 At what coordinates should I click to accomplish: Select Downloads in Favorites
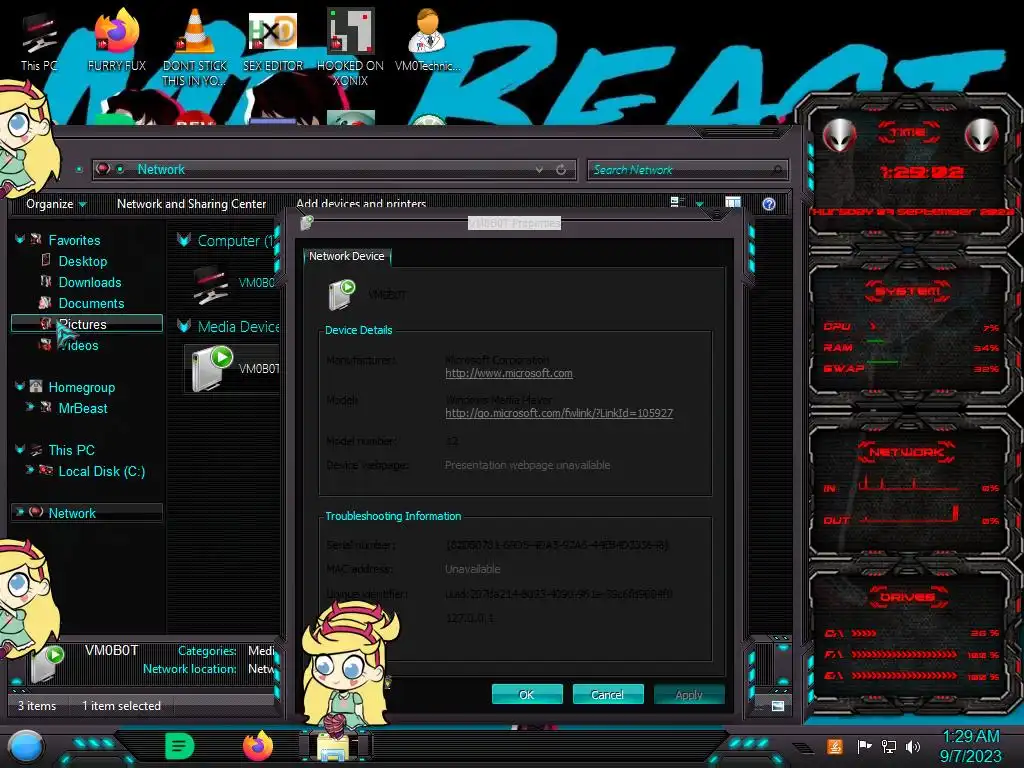tap(90, 282)
